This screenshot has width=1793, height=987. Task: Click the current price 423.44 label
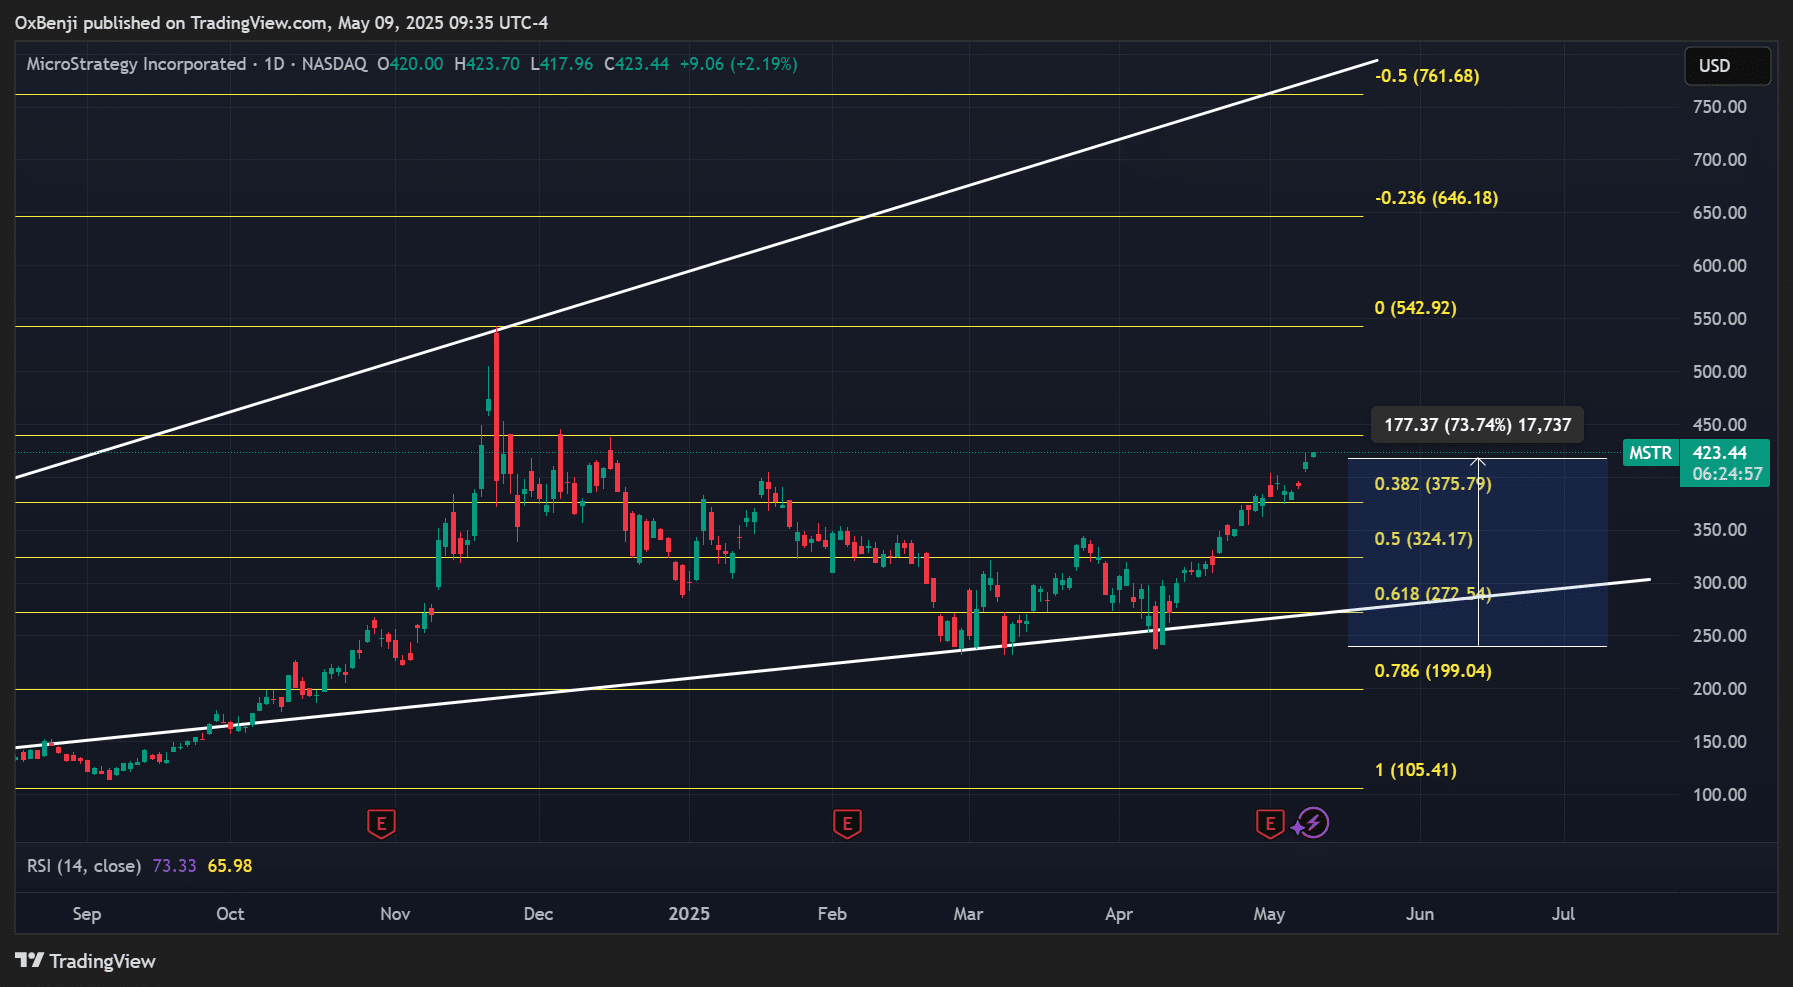point(1720,453)
